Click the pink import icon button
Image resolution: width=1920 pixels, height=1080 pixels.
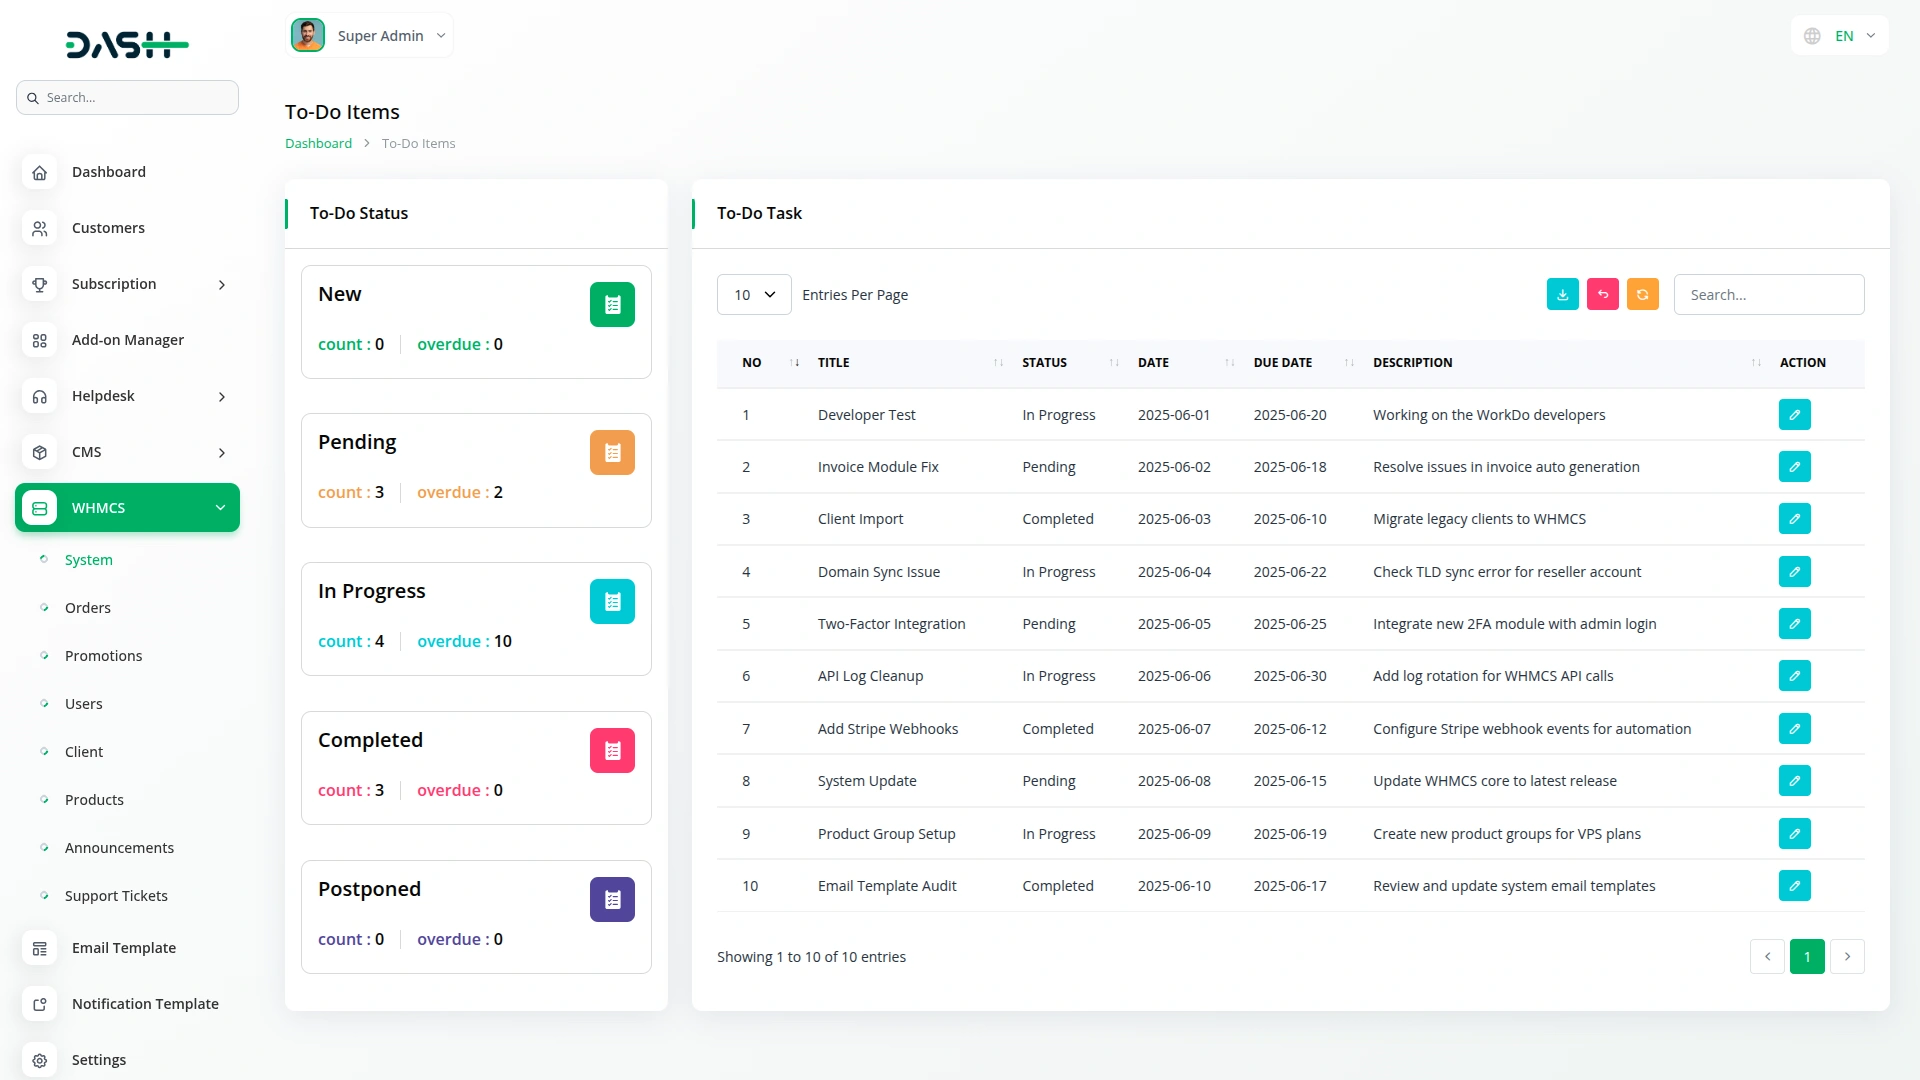(1602, 294)
